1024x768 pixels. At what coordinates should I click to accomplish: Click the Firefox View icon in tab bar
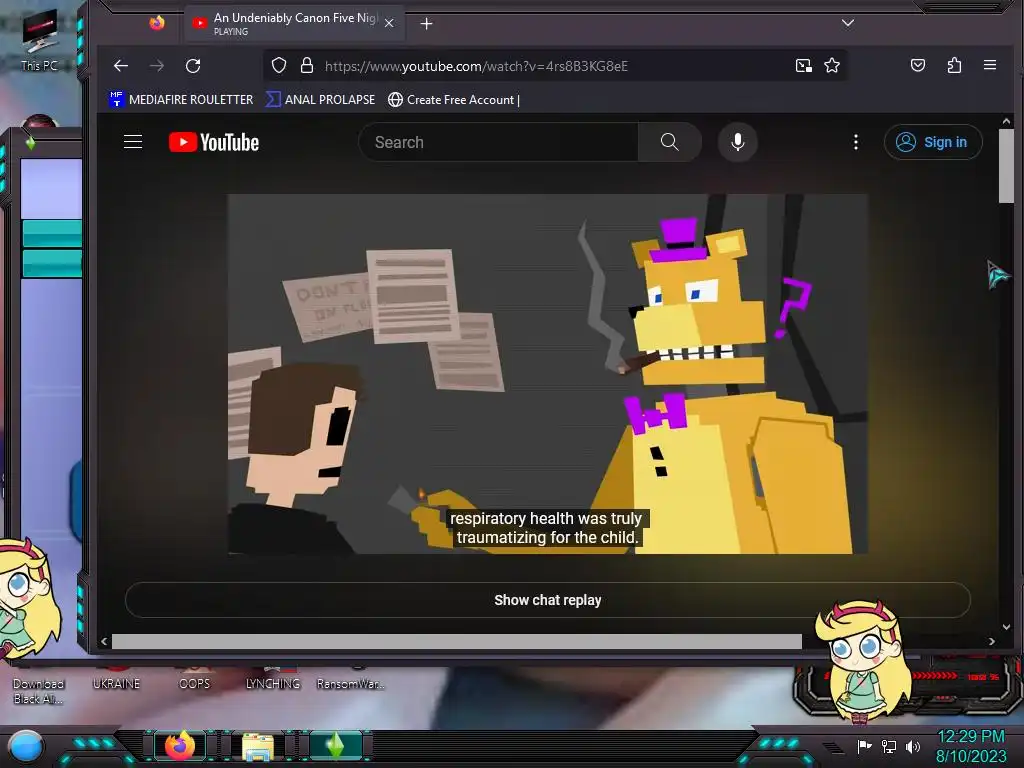coord(157,24)
